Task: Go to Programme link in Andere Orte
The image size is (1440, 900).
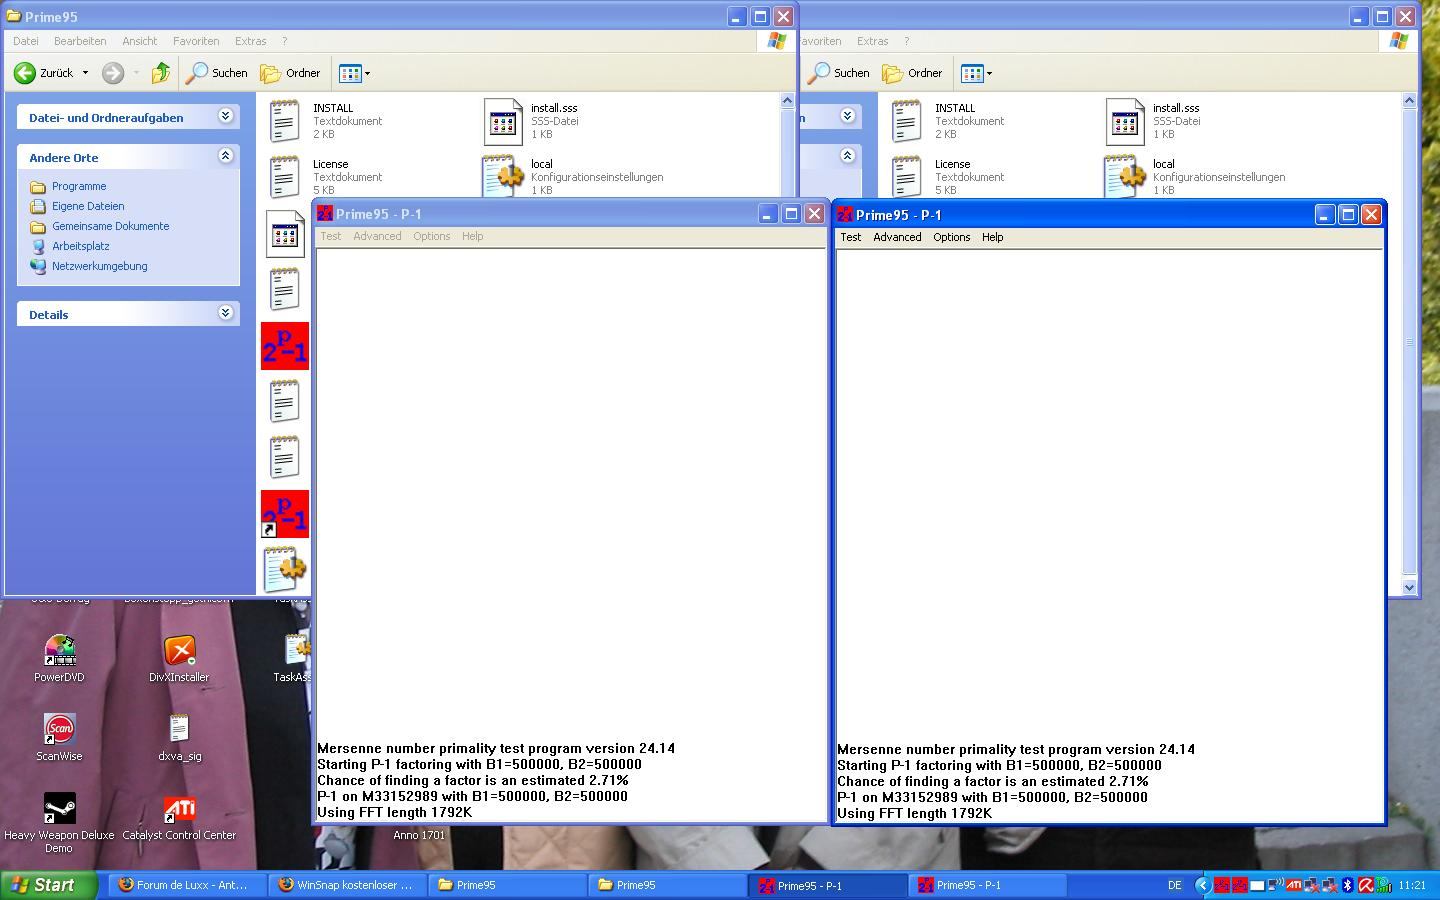Action: click(x=79, y=186)
